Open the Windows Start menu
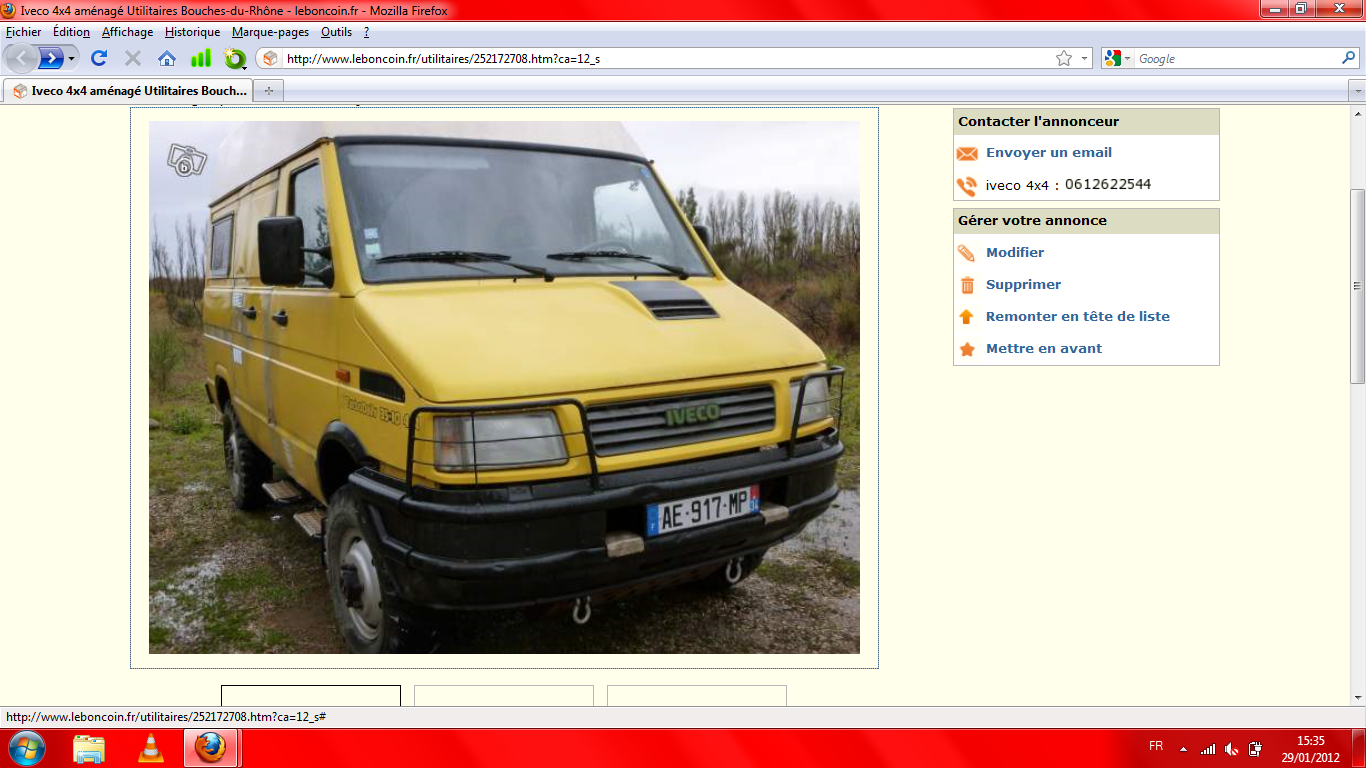This screenshot has width=1366, height=768. pyautogui.click(x=26, y=748)
